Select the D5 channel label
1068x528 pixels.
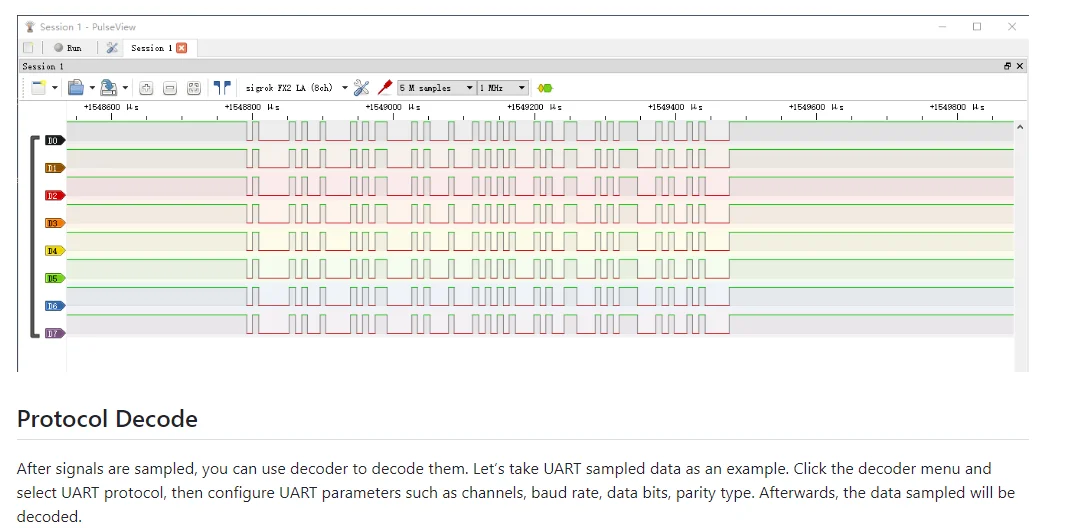click(x=54, y=278)
